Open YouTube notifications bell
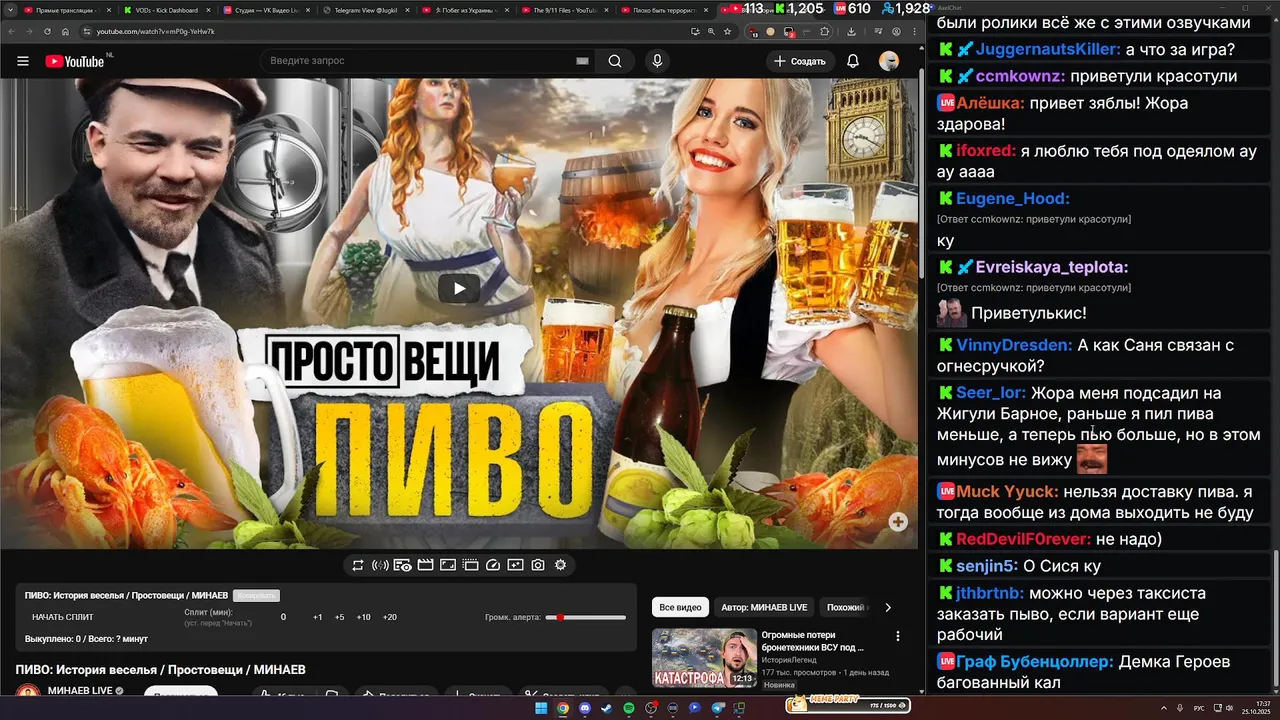 (853, 61)
